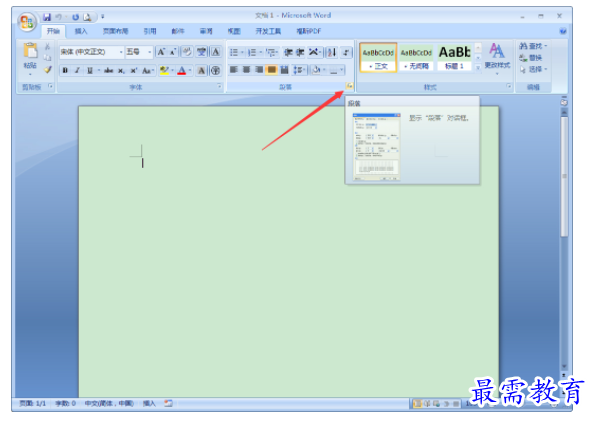Toggle Bold formatting

click(x=65, y=70)
